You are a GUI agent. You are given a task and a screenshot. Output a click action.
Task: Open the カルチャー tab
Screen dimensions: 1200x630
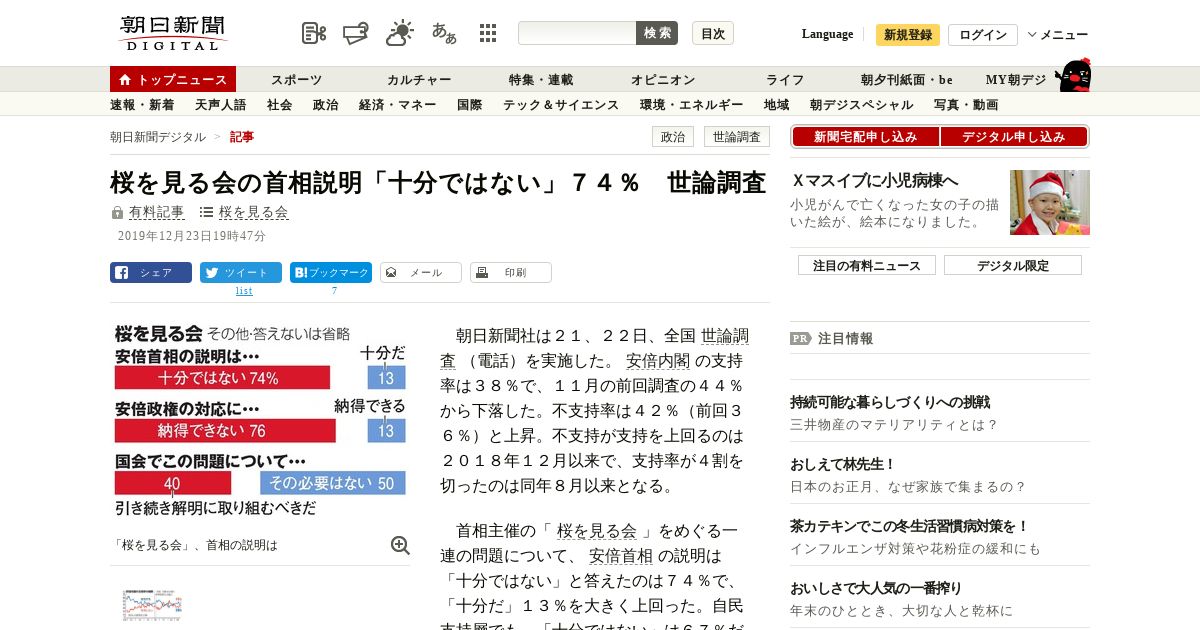tap(419, 80)
